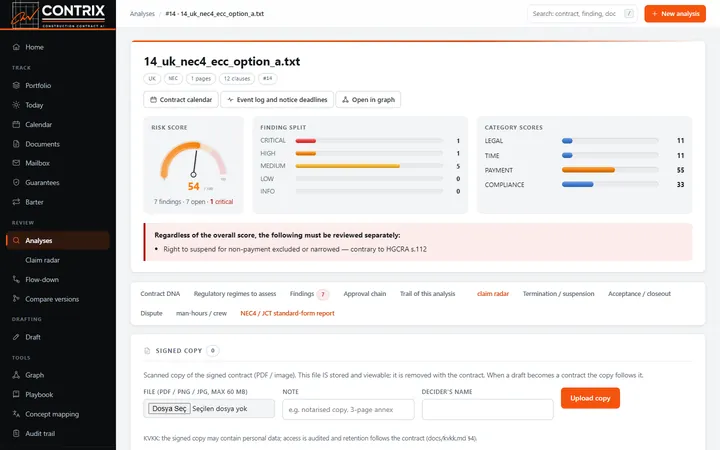Screen dimensions: 720x450
Task: Click the risk score gauge
Action: [193, 162]
